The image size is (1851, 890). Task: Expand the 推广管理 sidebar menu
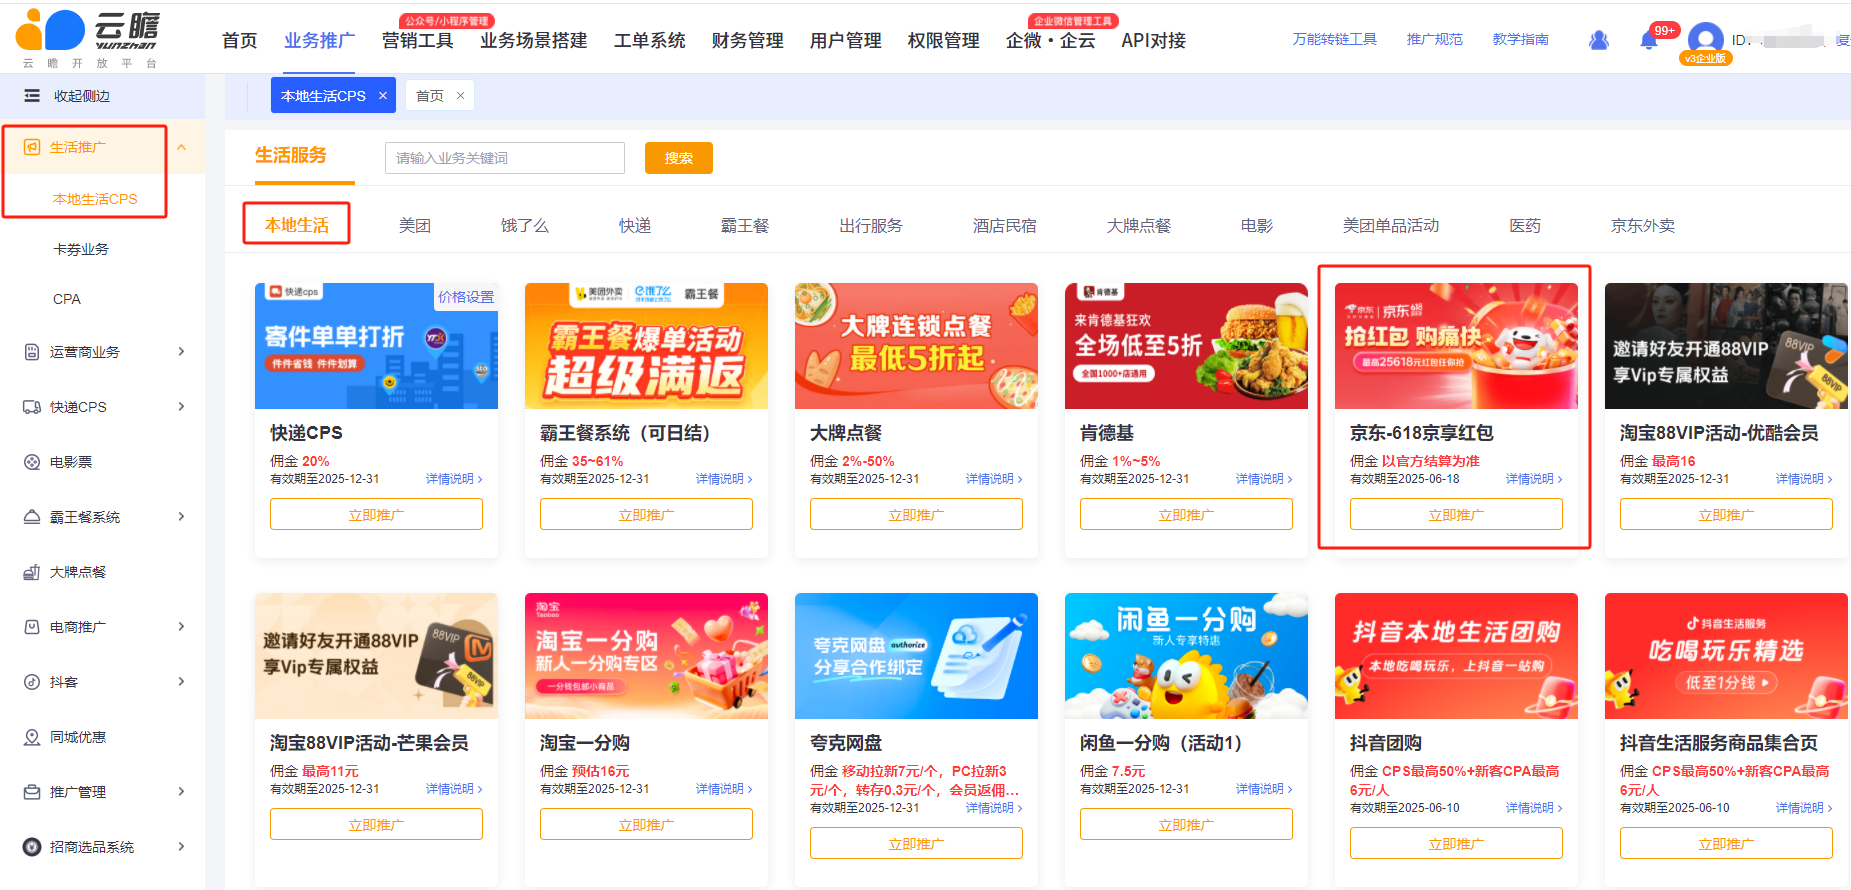coord(181,792)
